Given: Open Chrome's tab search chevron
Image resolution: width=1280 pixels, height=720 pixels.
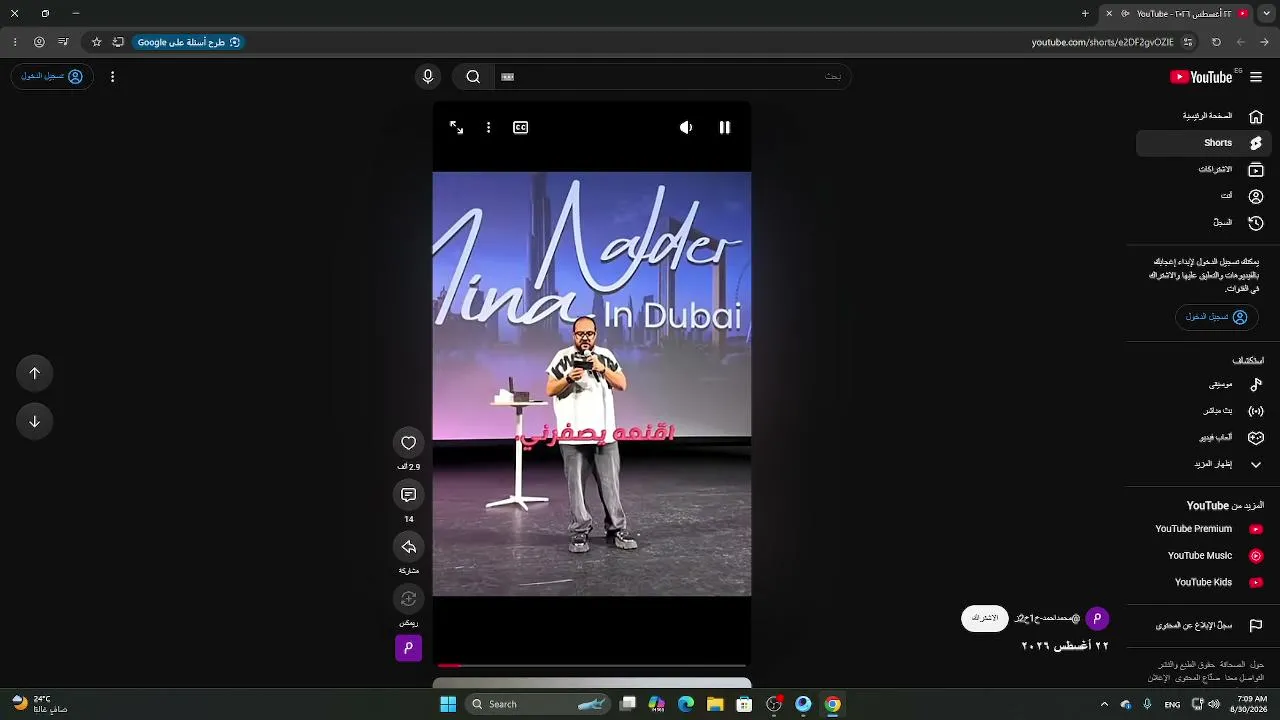Looking at the screenshot, I should tap(1264, 14).
